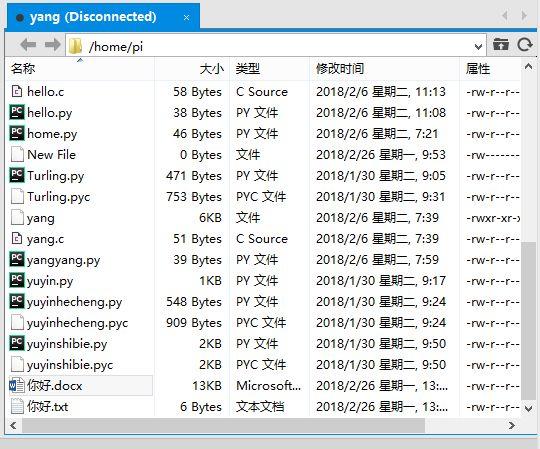Click the home.py PyCharm icon
Screen dimensions: 540x449
coord(17,133)
